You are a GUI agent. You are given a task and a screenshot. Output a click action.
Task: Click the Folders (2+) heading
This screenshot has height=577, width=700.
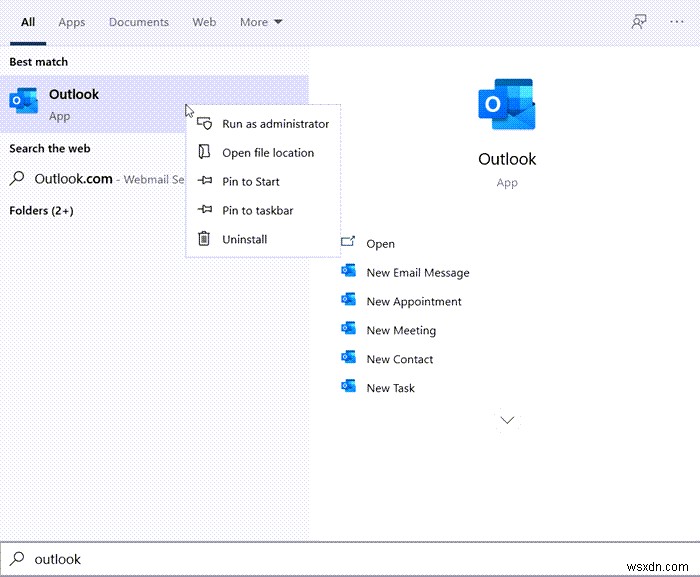(x=41, y=210)
